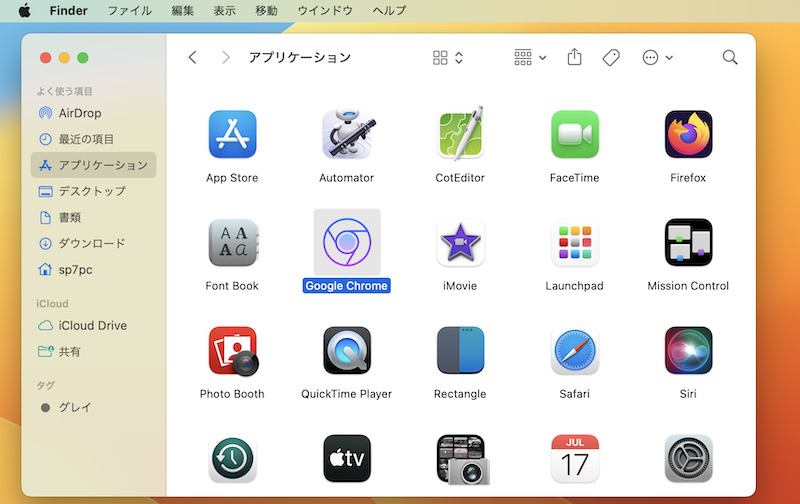
Task: Click the Firefox app icon
Action: [x=688, y=135]
